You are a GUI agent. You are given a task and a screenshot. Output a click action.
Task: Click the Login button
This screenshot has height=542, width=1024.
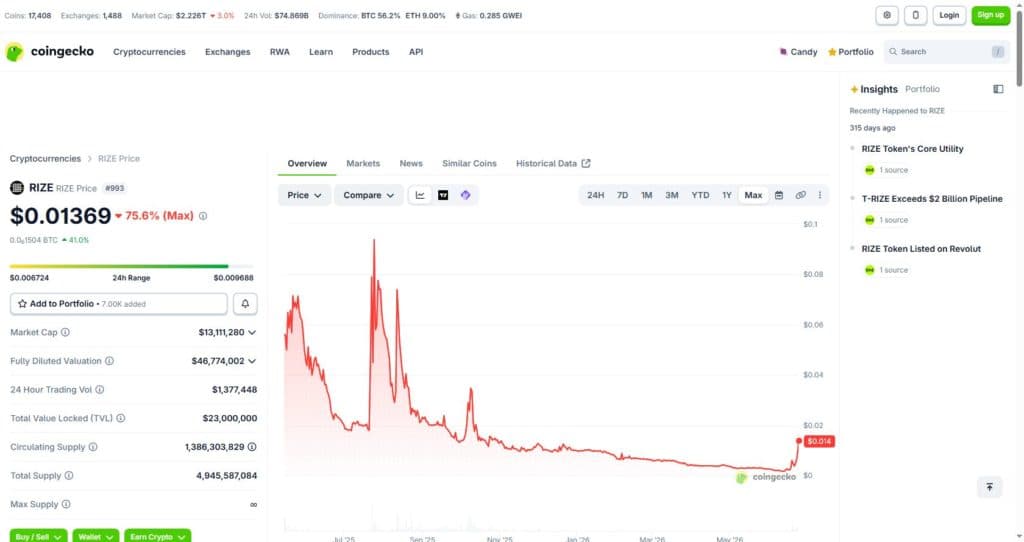click(x=949, y=15)
